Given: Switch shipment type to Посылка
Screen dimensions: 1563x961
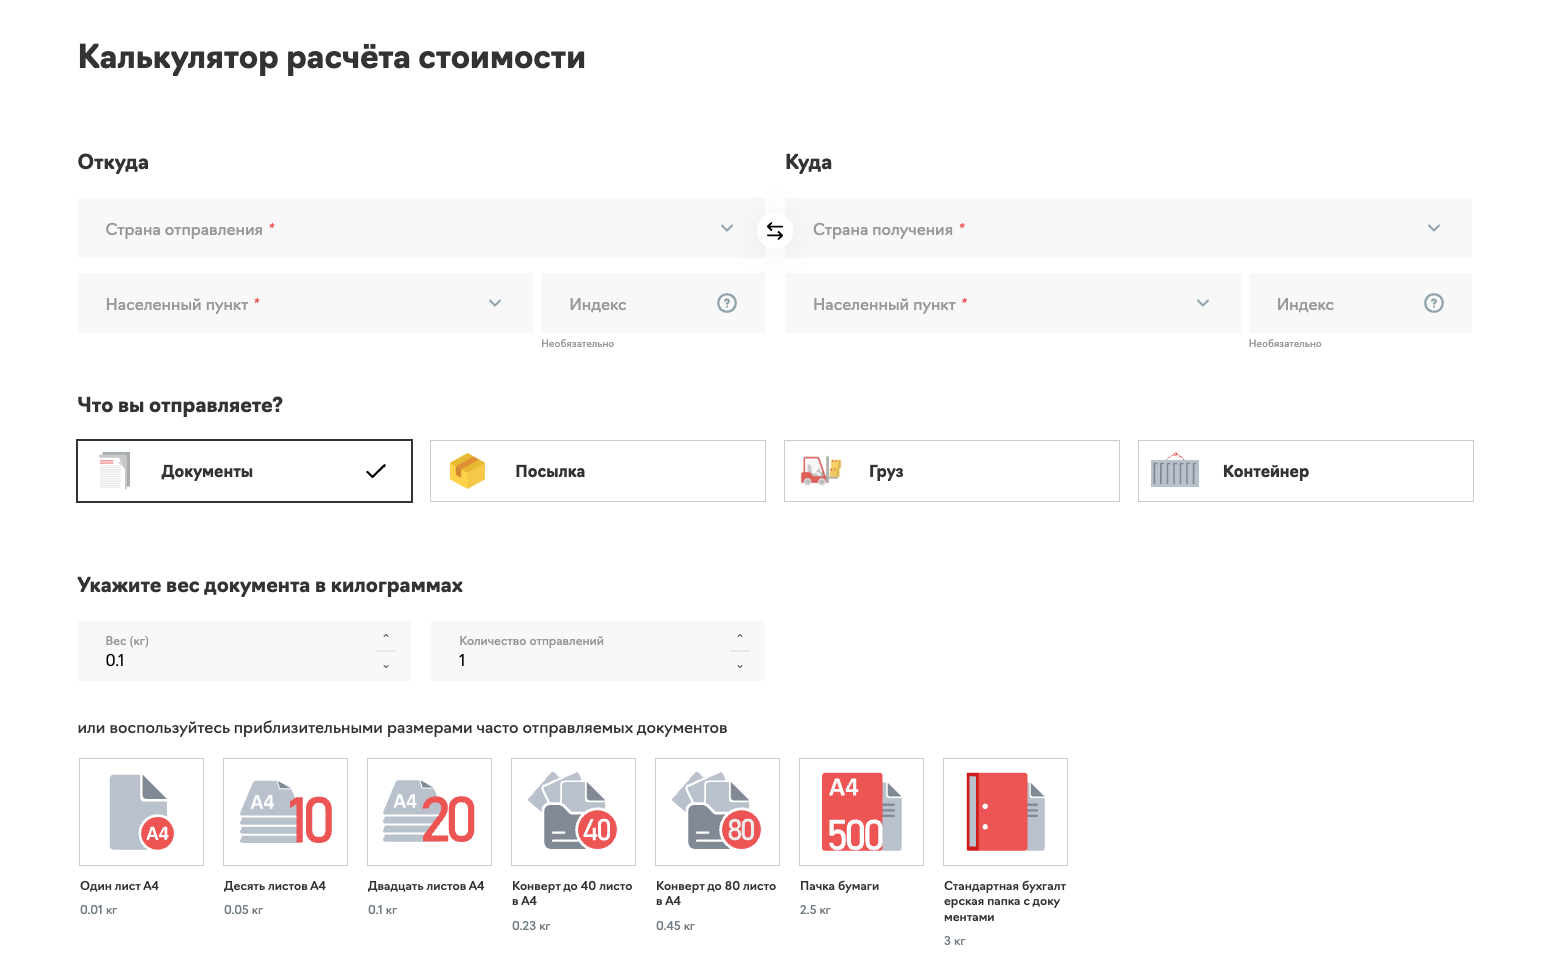Looking at the screenshot, I should pos(597,470).
